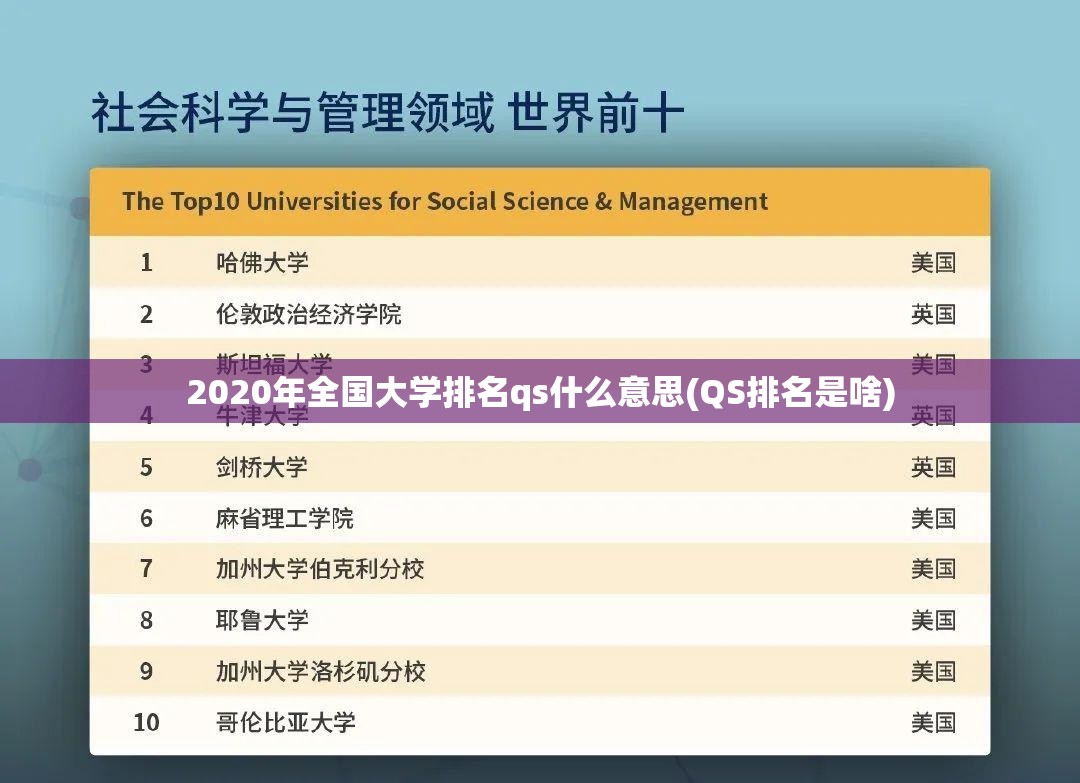This screenshot has height=783, width=1080.
Task: Click 美国 in the 哈佛大学 row
Action: [933, 262]
